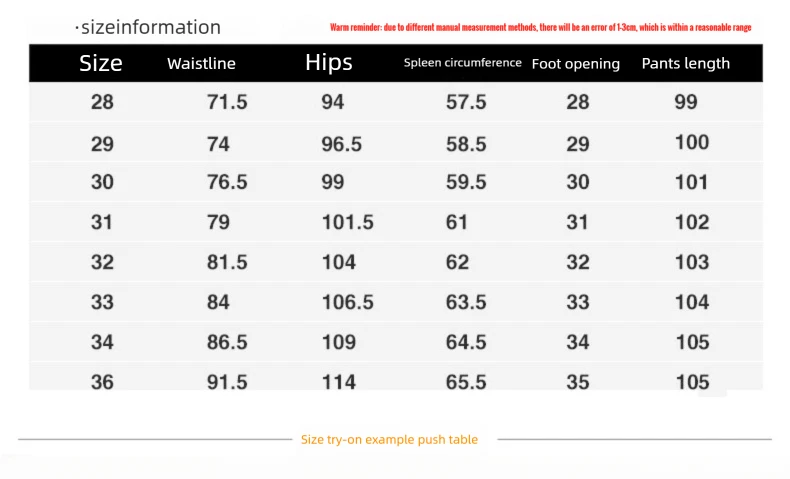
Task: Click the Hips column header
Action: [x=328, y=63]
